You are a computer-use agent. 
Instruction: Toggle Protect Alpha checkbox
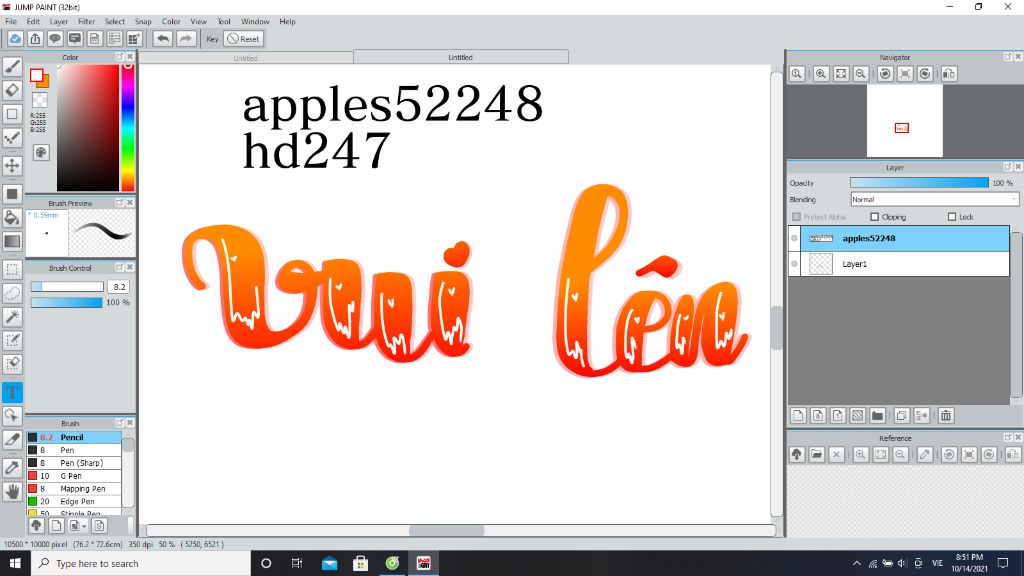[796, 217]
